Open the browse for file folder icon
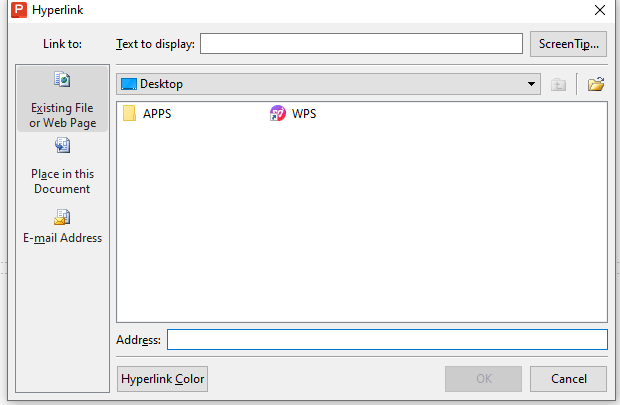 coord(595,84)
